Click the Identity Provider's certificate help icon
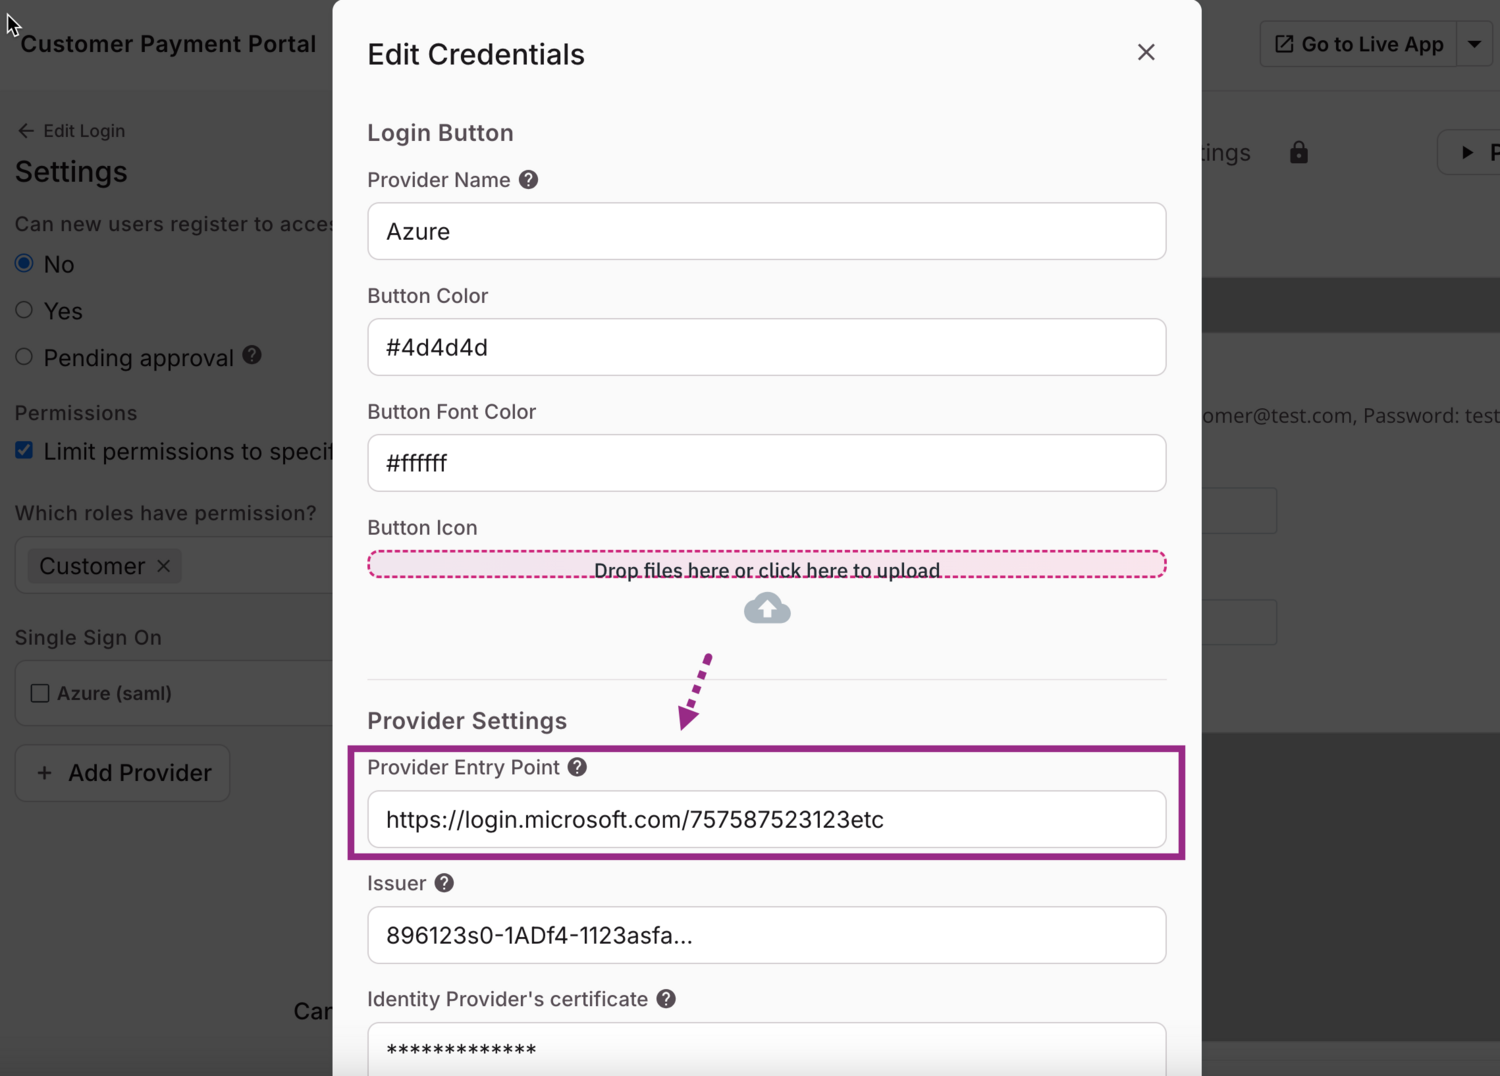The height and width of the screenshot is (1076, 1500). (666, 999)
